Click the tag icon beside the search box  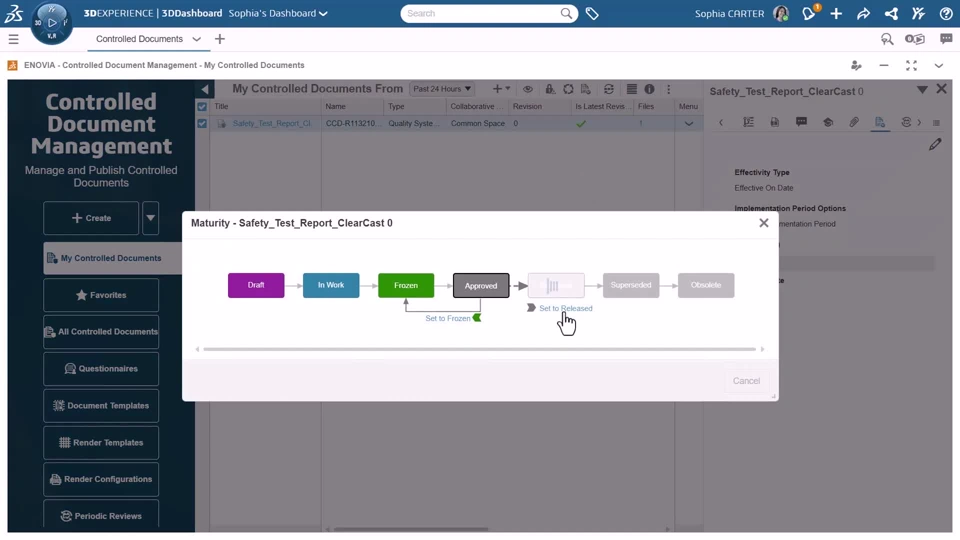pyautogui.click(x=592, y=13)
